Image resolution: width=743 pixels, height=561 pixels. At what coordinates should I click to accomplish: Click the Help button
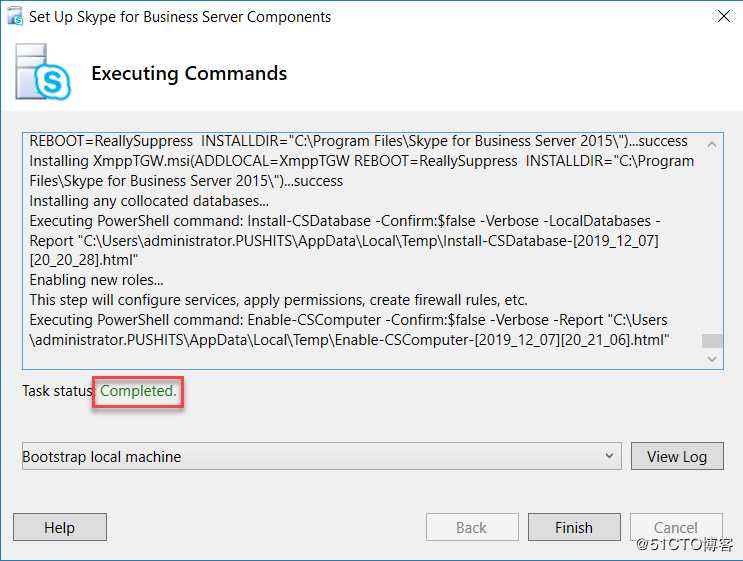[x=60, y=527]
